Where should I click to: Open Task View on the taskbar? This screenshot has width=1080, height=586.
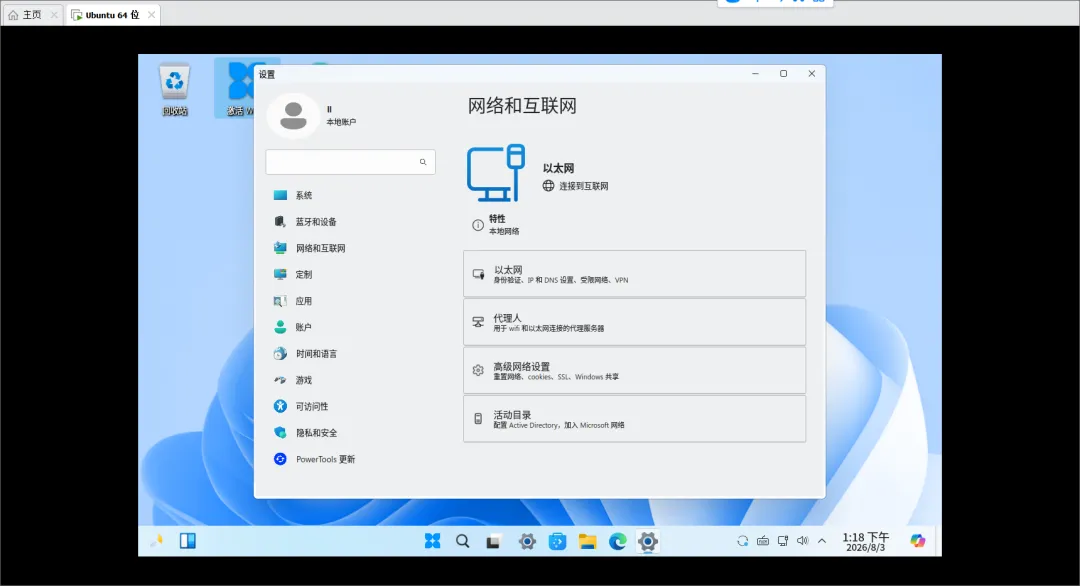point(493,542)
